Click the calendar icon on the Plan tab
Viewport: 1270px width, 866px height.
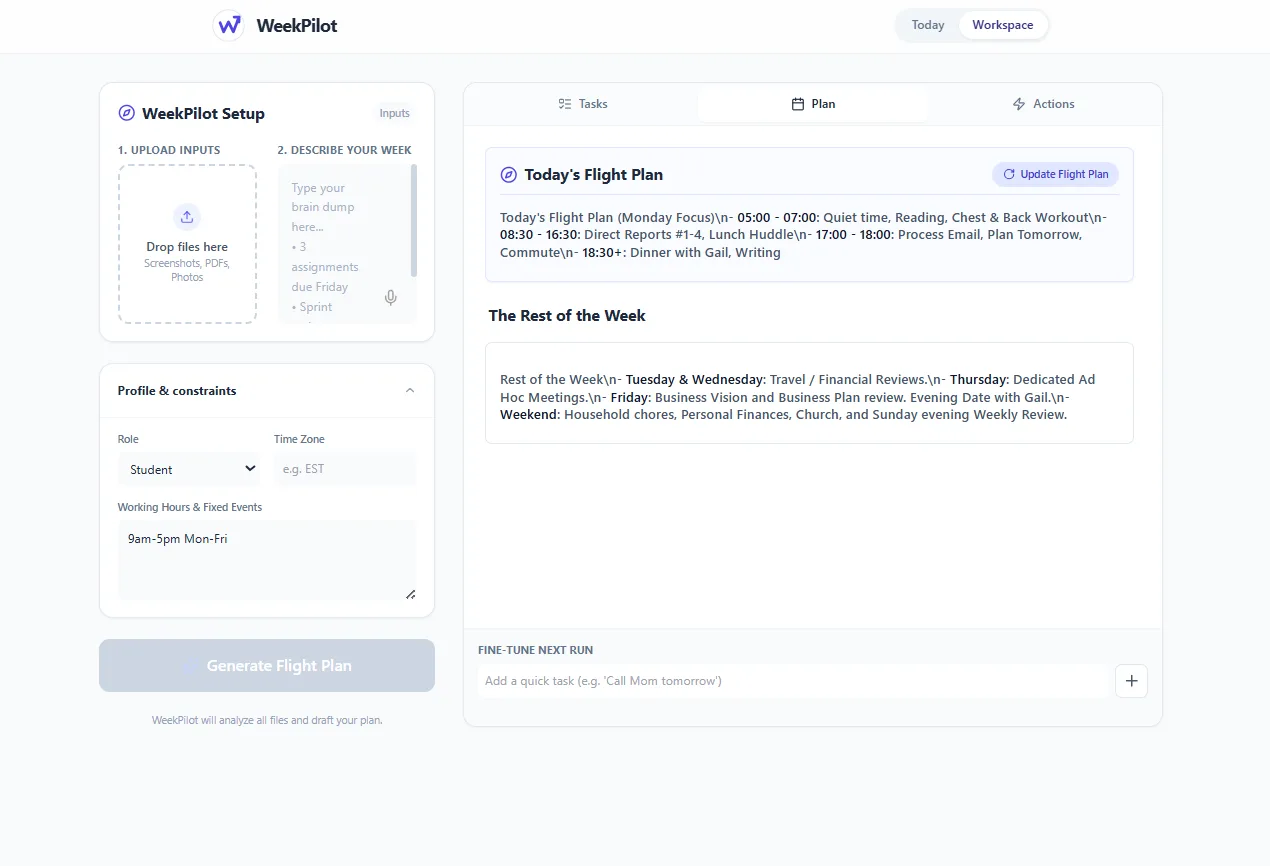[798, 104]
